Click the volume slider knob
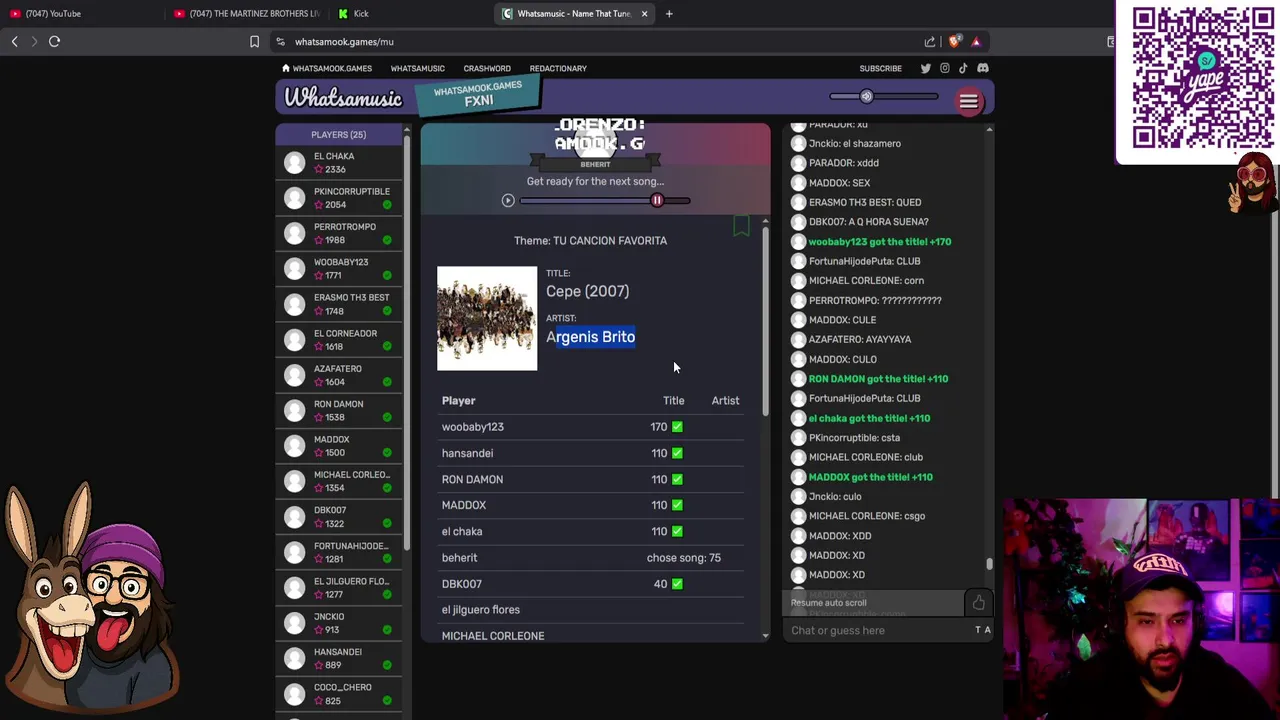1280x720 pixels. tap(867, 97)
